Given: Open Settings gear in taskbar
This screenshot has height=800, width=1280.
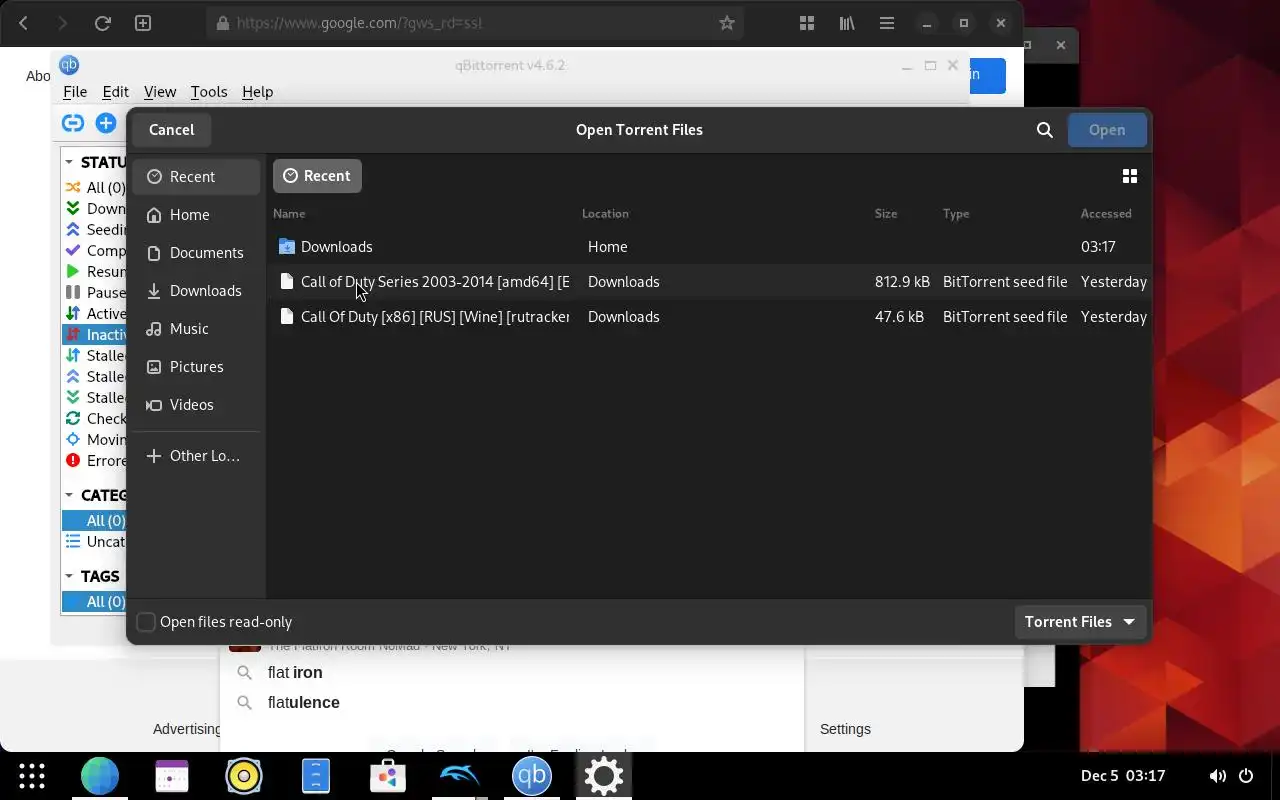Looking at the screenshot, I should pyautogui.click(x=604, y=776).
